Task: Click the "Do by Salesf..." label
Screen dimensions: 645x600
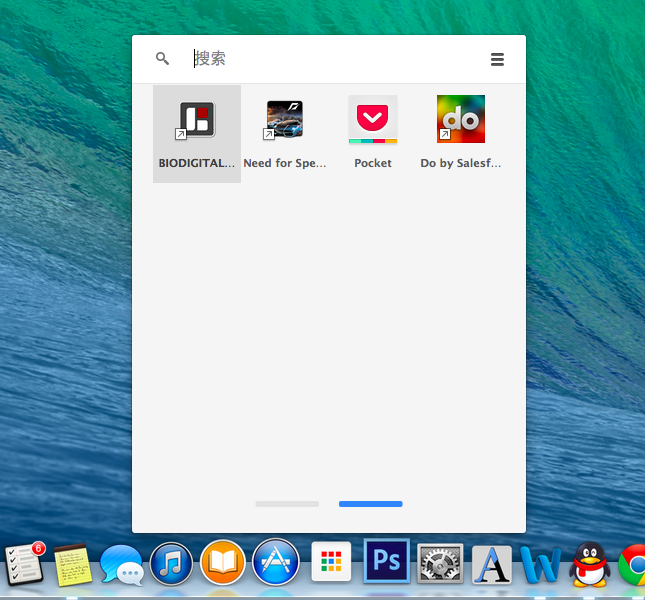Action: pyautogui.click(x=461, y=163)
